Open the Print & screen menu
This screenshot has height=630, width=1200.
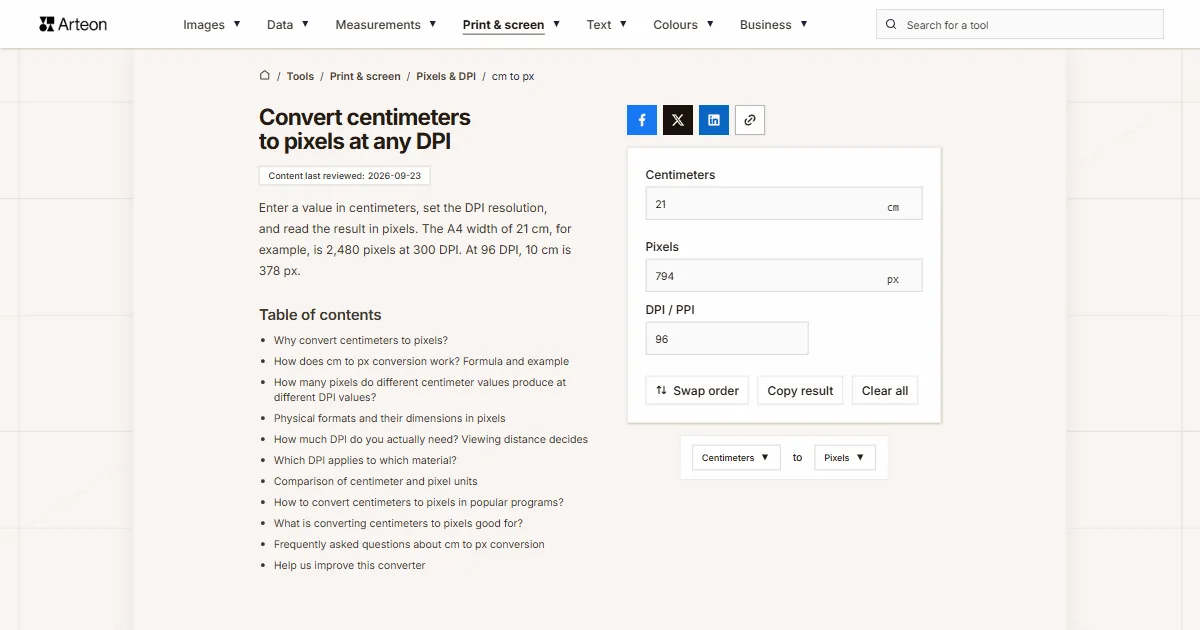tap(512, 25)
